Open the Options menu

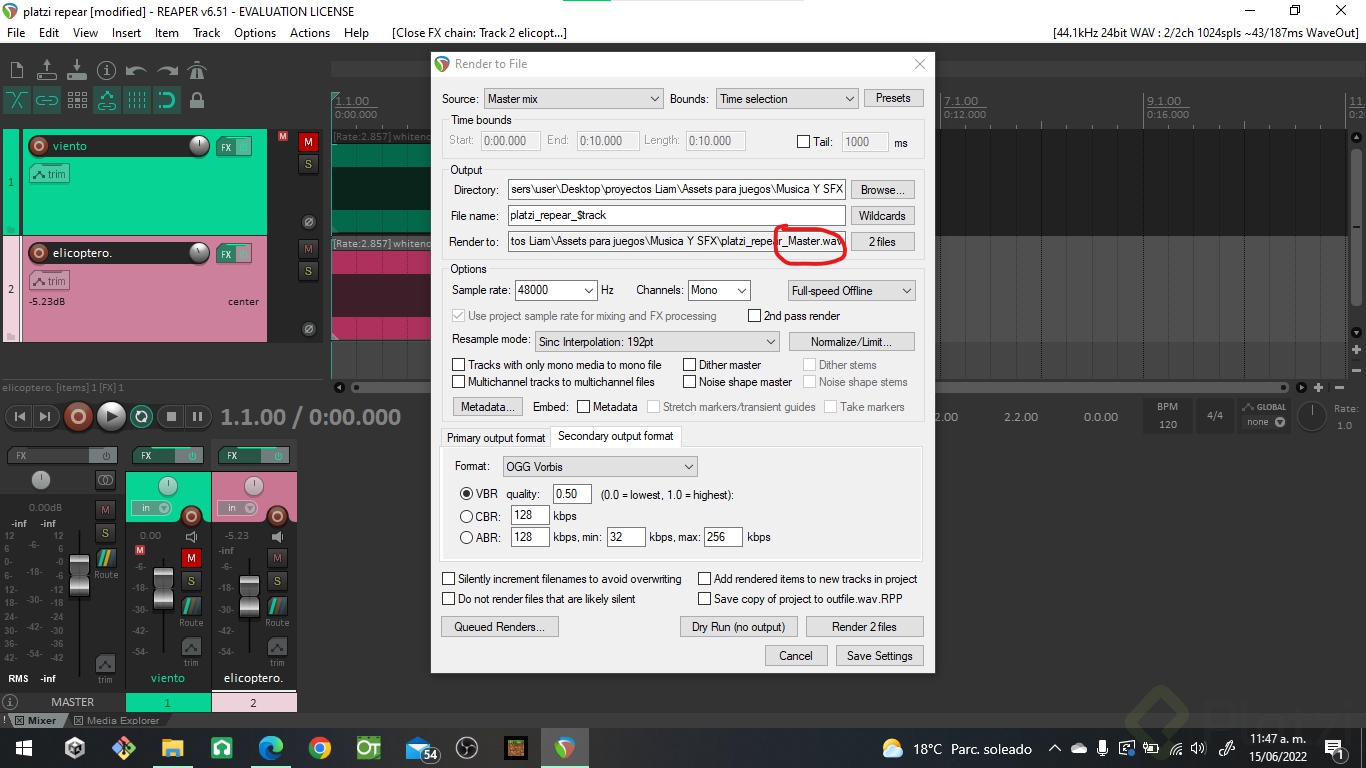click(254, 32)
